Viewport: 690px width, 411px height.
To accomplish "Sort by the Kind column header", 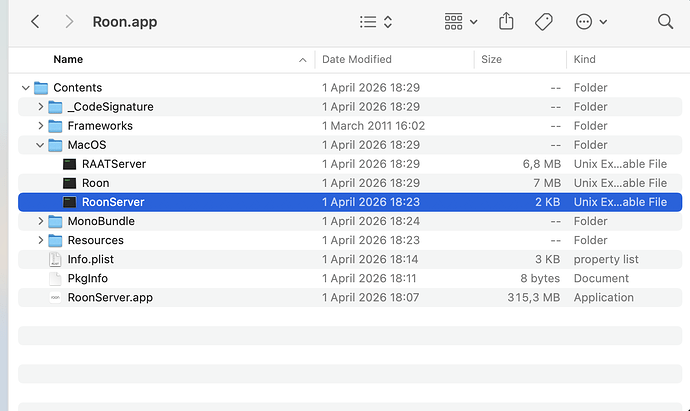I will pos(584,59).
